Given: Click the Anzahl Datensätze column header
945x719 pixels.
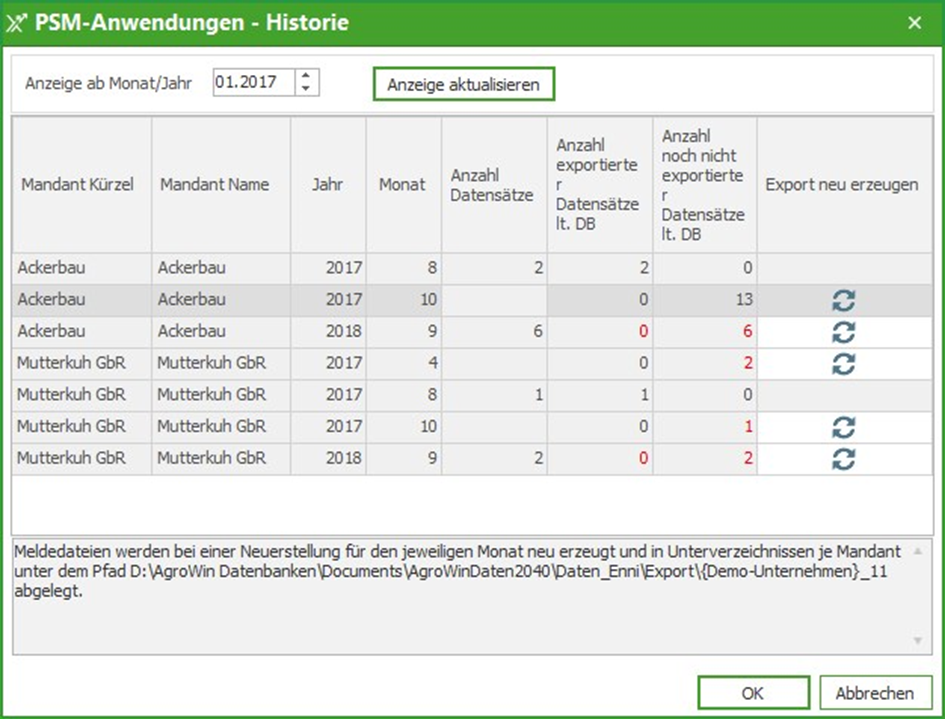Looking at the screenshot, I should point(491,185).
